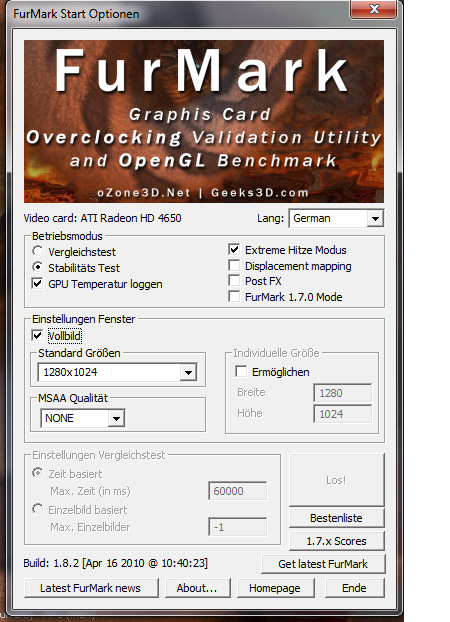Check Ermöglichen for individual size
Screen dimensions: 450x622
click(241, 372)
